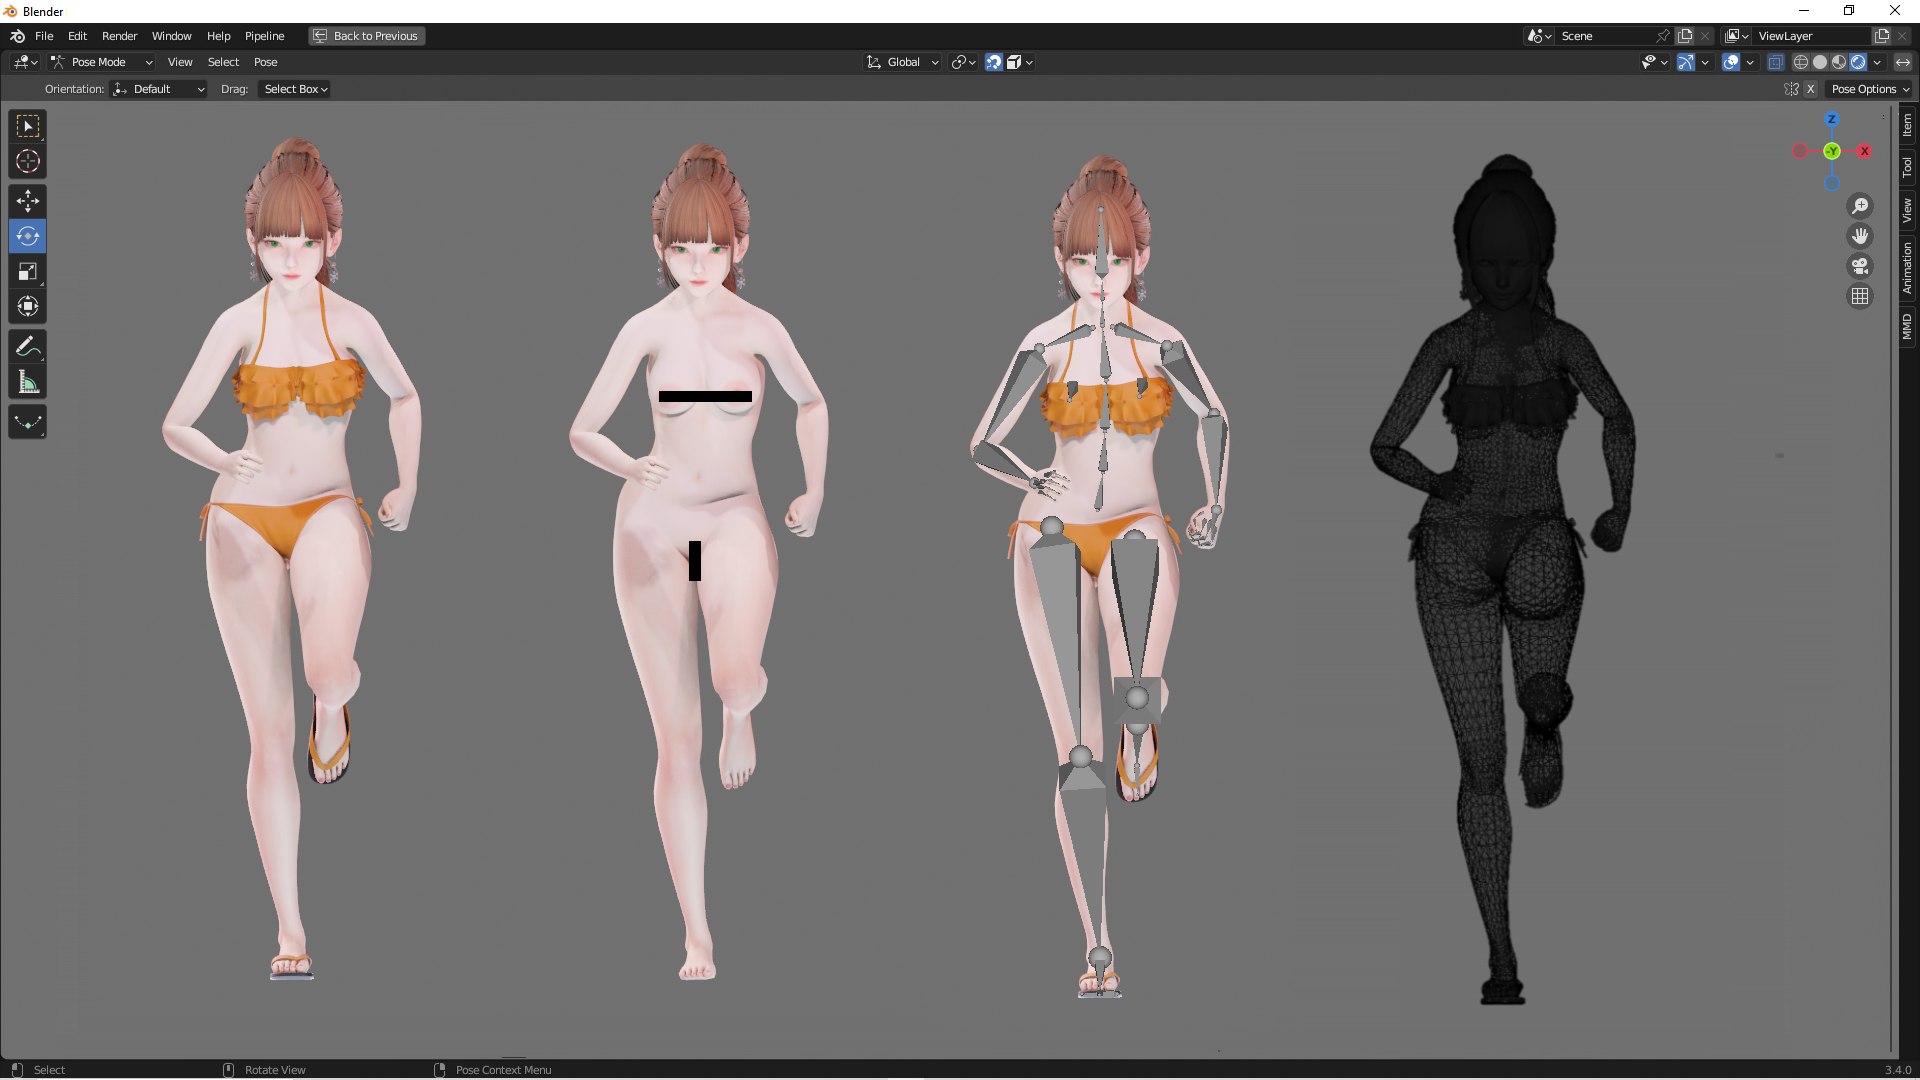Expand the Pose Options popover

pos(1869,89)
